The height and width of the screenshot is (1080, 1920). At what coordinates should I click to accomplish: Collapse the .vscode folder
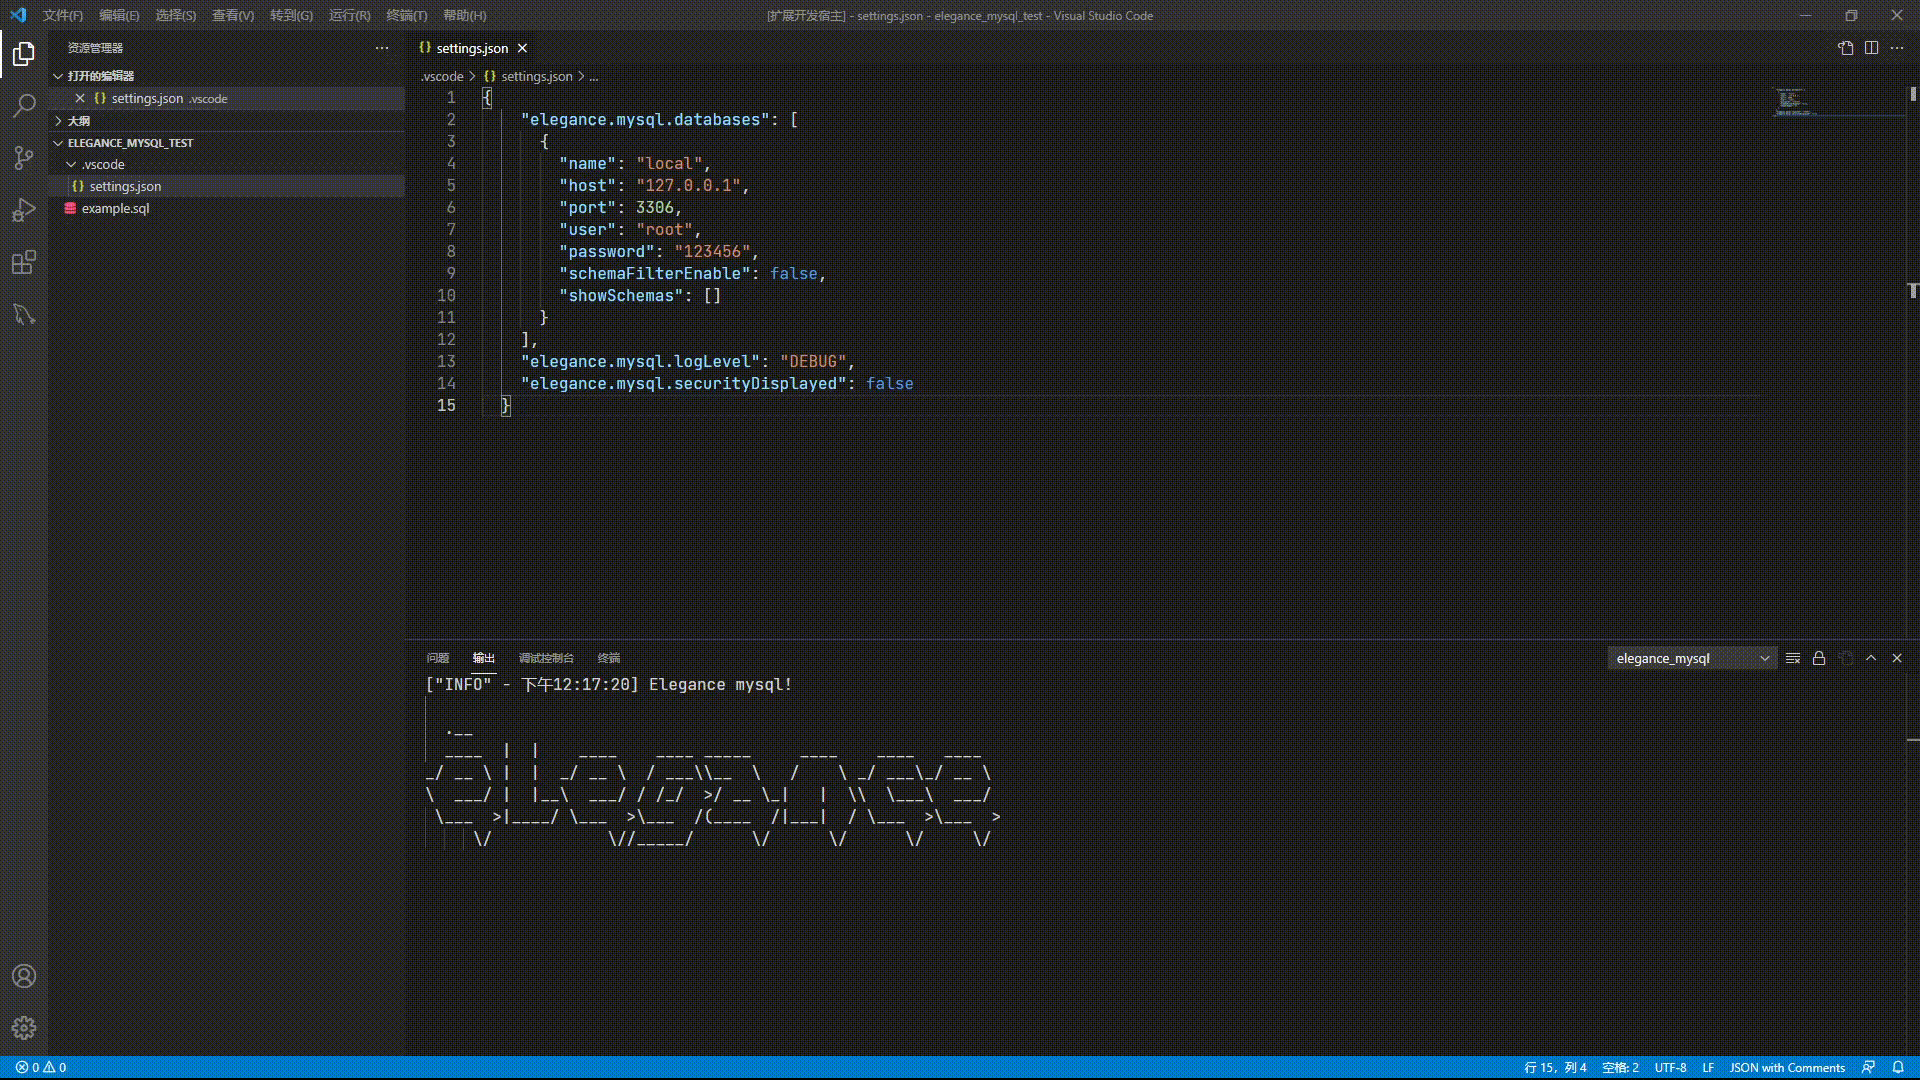71,164
